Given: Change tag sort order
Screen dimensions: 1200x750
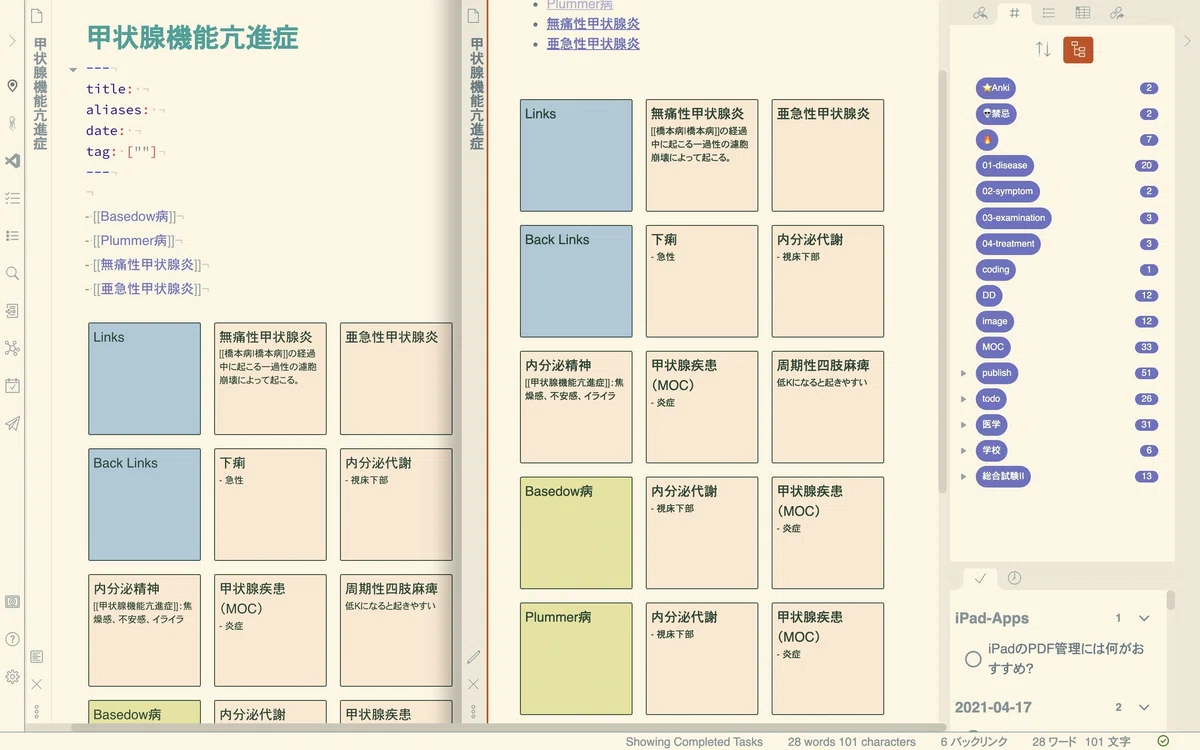Looking at the screenshot, I should (x=1043, y=49).
